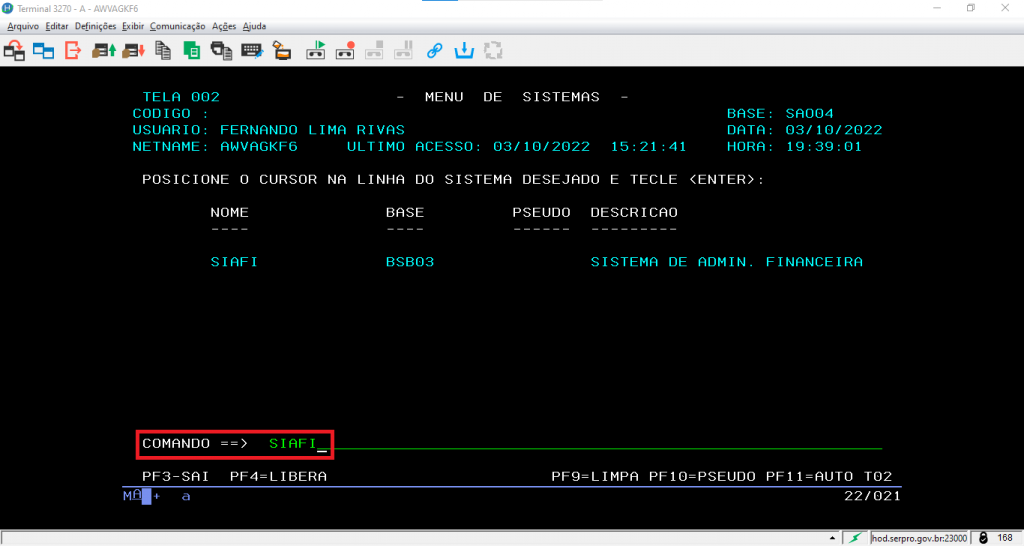The image size is (1024, 546).
Task: Click the play macro icon
Action: [316, 49]
